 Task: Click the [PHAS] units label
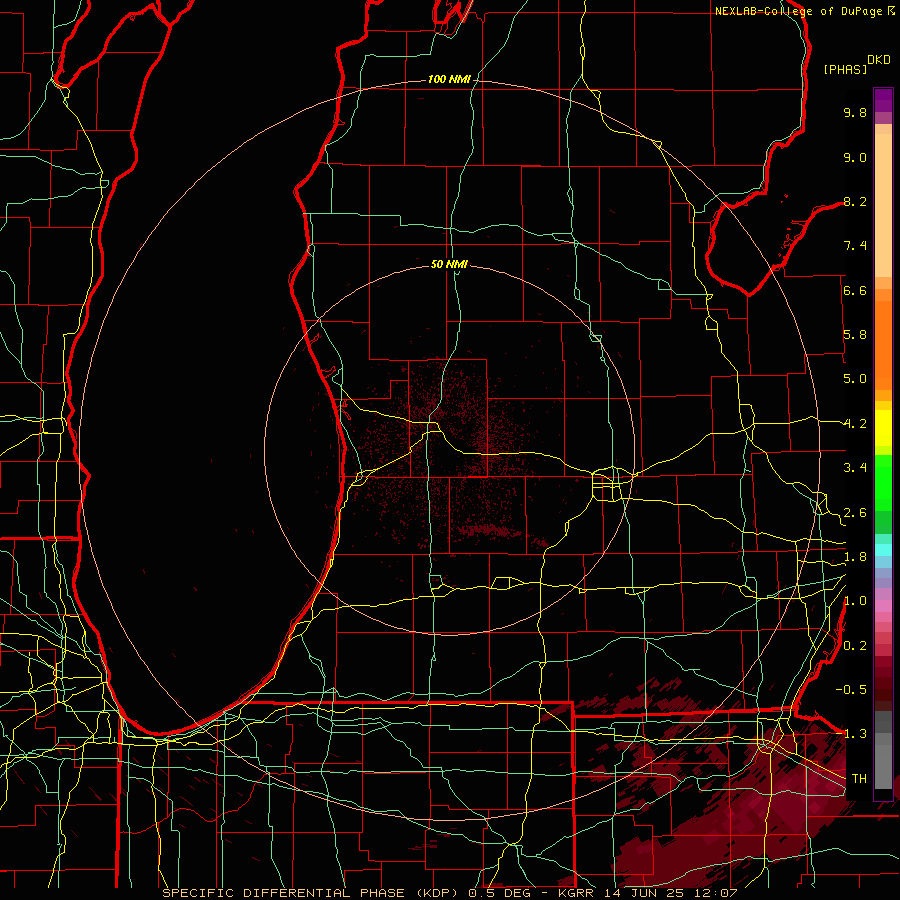845,69
